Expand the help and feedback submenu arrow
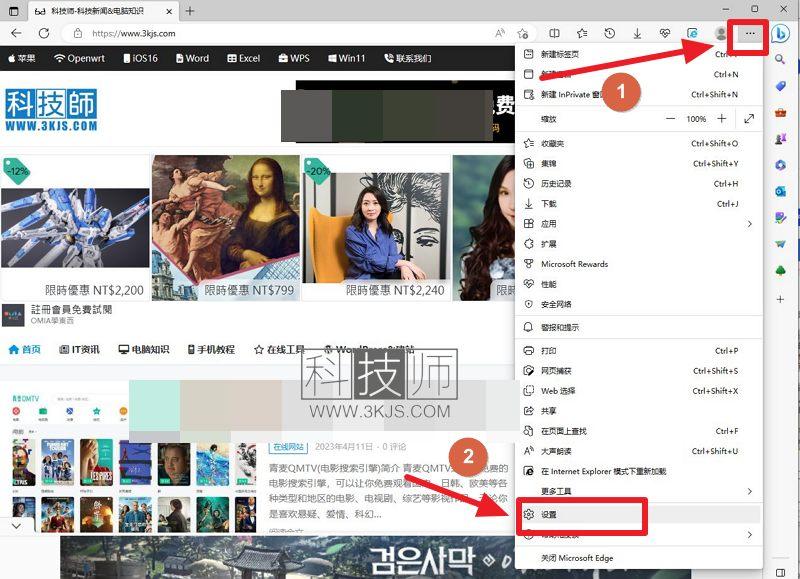Image resolution: width=800 pixels, height=579 pixels. (749, 535)
